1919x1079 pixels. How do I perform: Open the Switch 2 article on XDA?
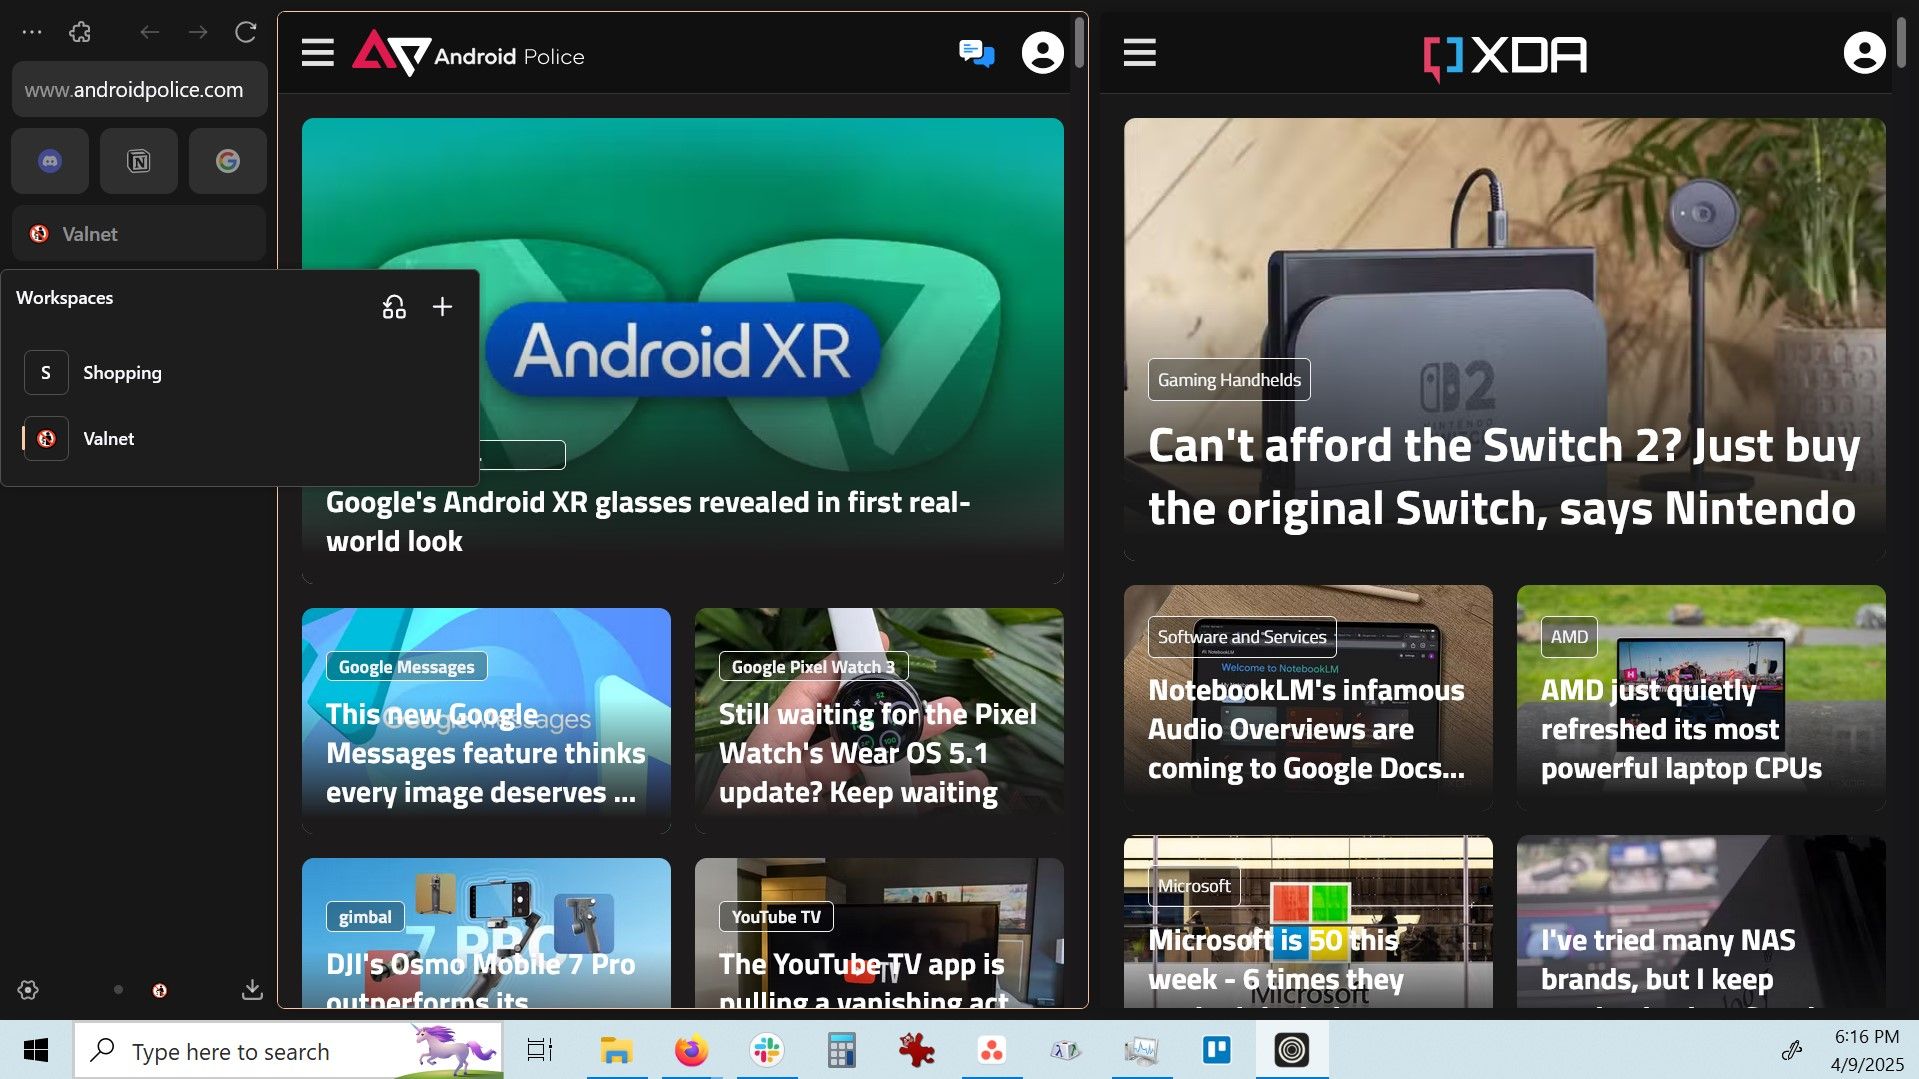1503,477
